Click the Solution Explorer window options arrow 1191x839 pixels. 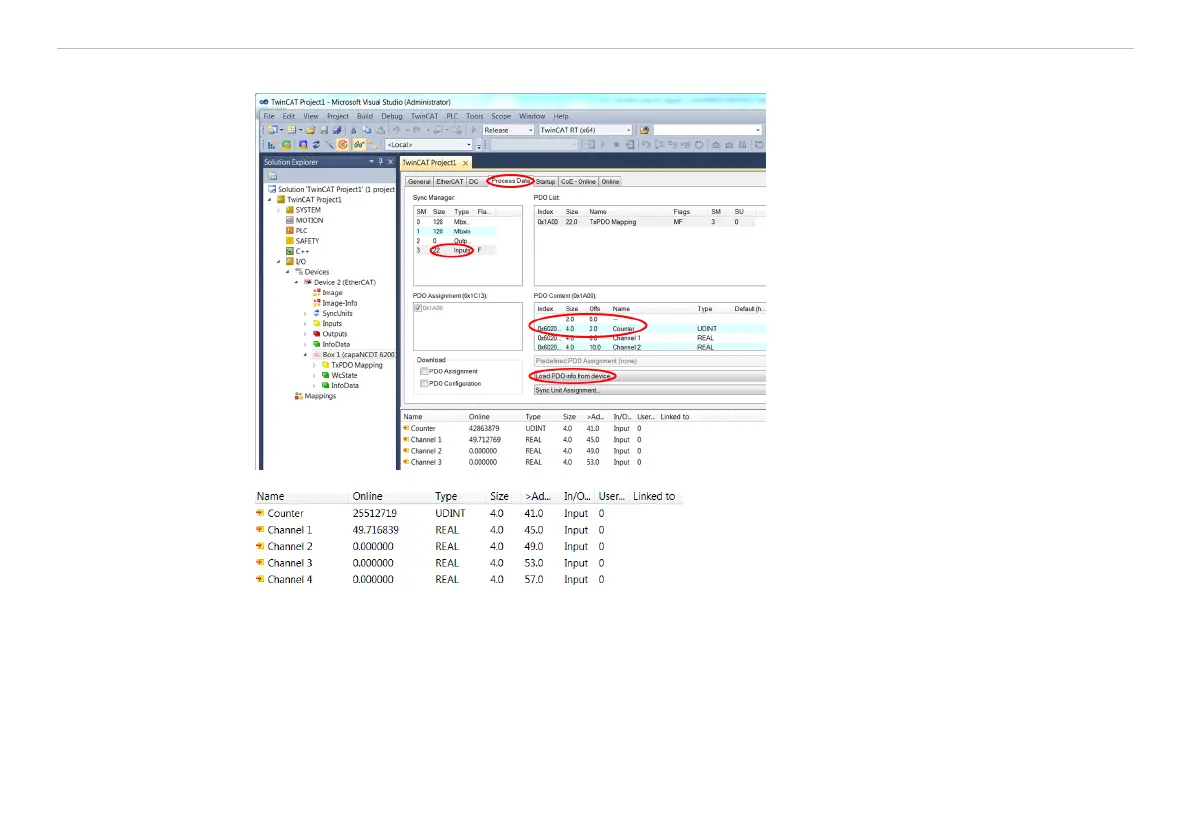click(371, 162)
